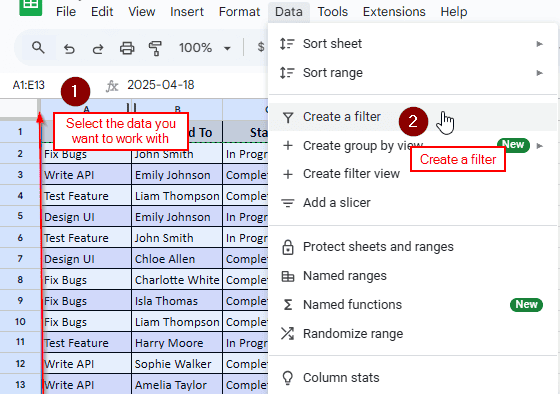This screenshot has width=560, height=394.
Task: Open Protect sheets and ranges
Action: point(412,247)
